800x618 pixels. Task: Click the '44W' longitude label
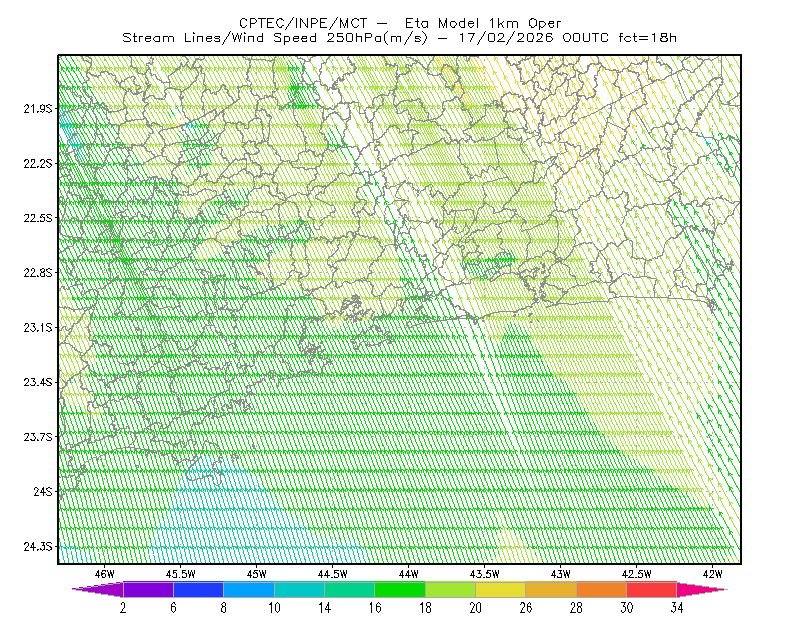[x=409, y=574]
